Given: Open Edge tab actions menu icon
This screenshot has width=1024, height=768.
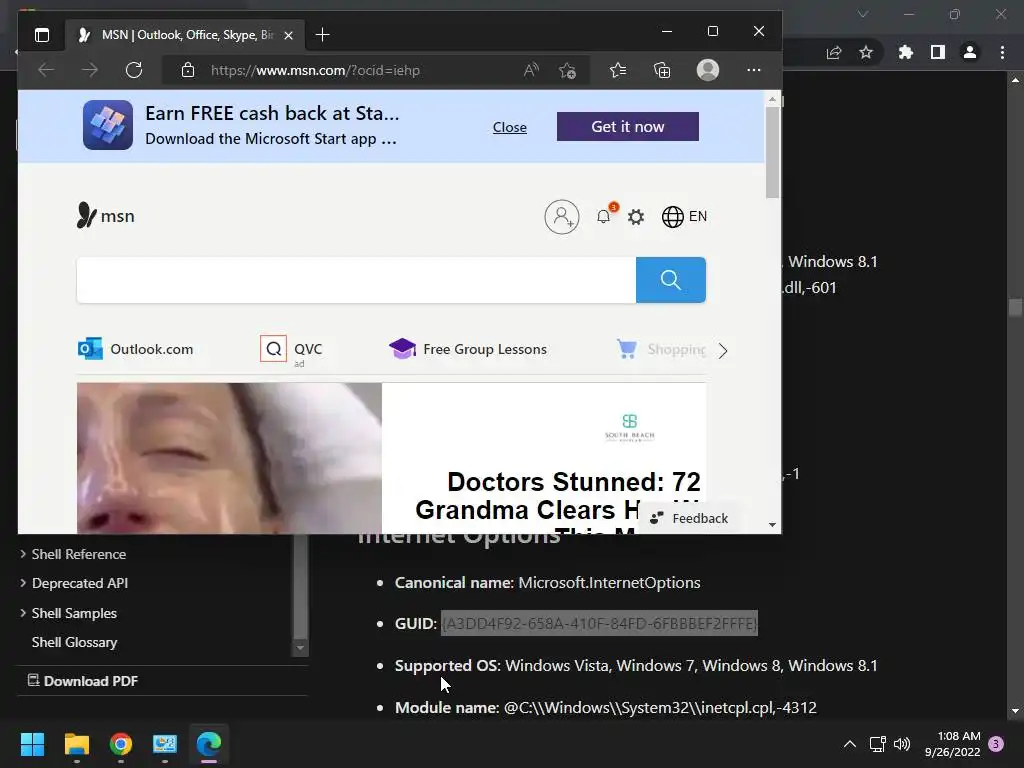Looking at the screenshot, I should pyautogui.click(x=42, y=35).
